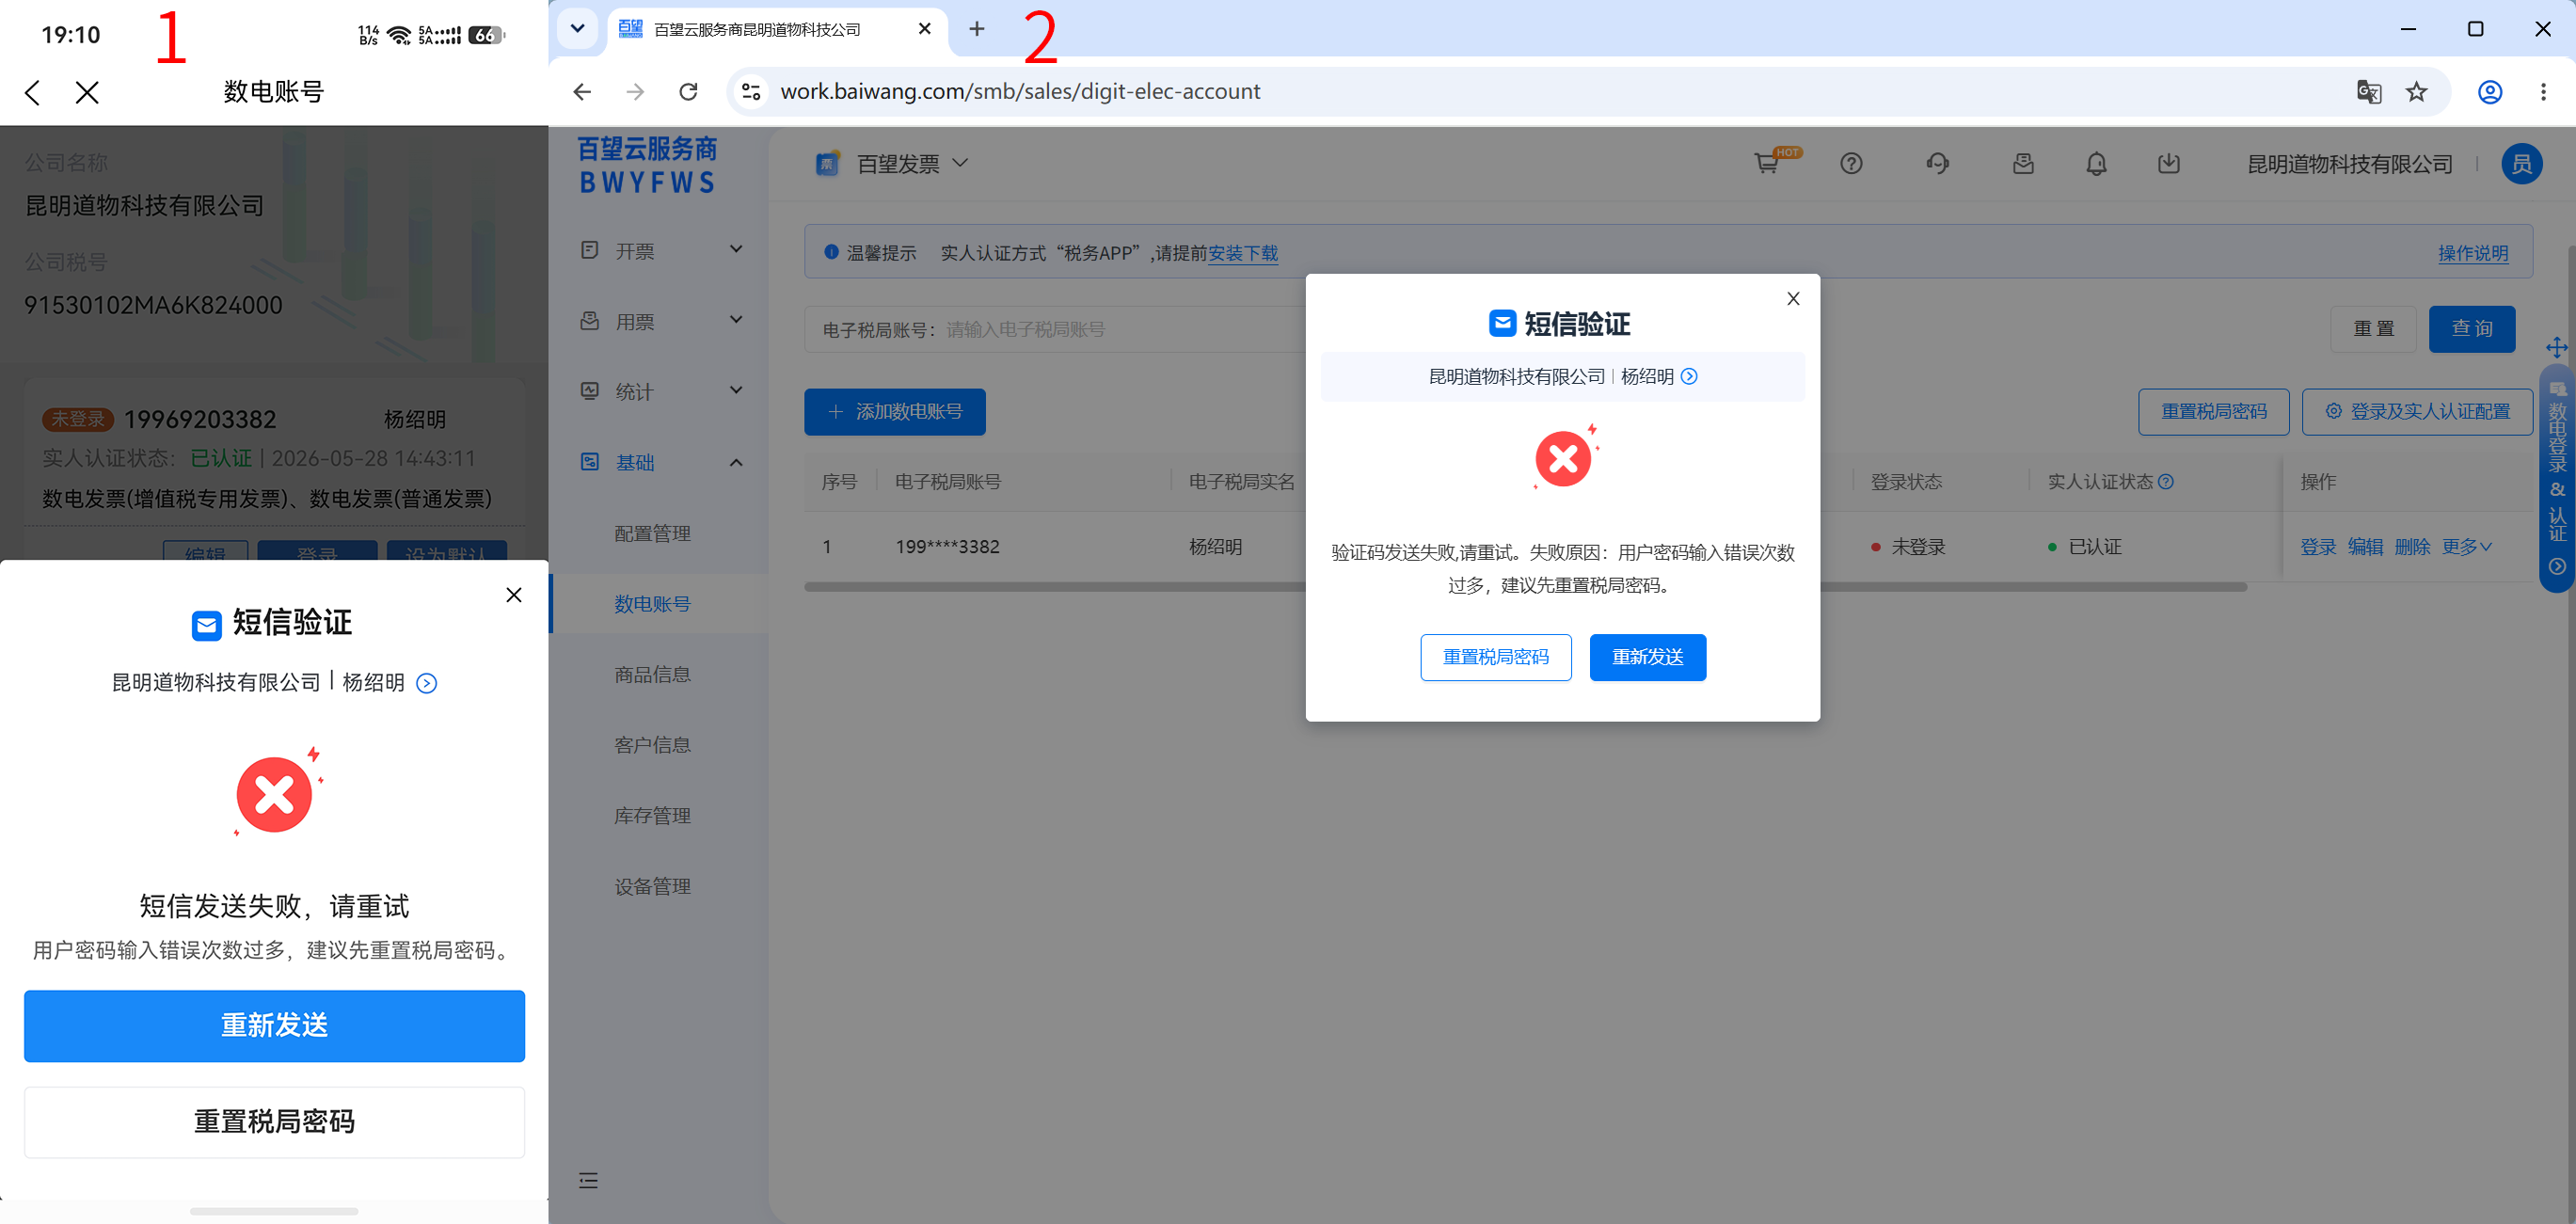Click the 查询 button
The image size is (2576, 1224).
(2471, 329)
